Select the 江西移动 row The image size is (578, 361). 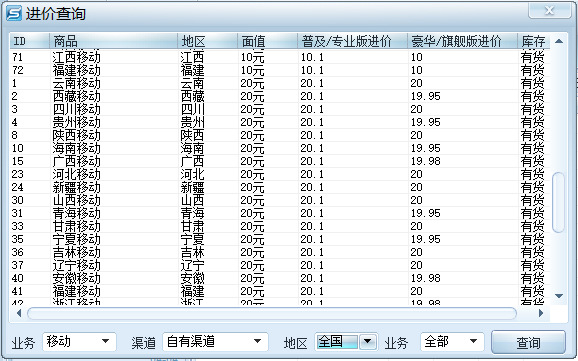pyautogui.click(x=280, y=57)
